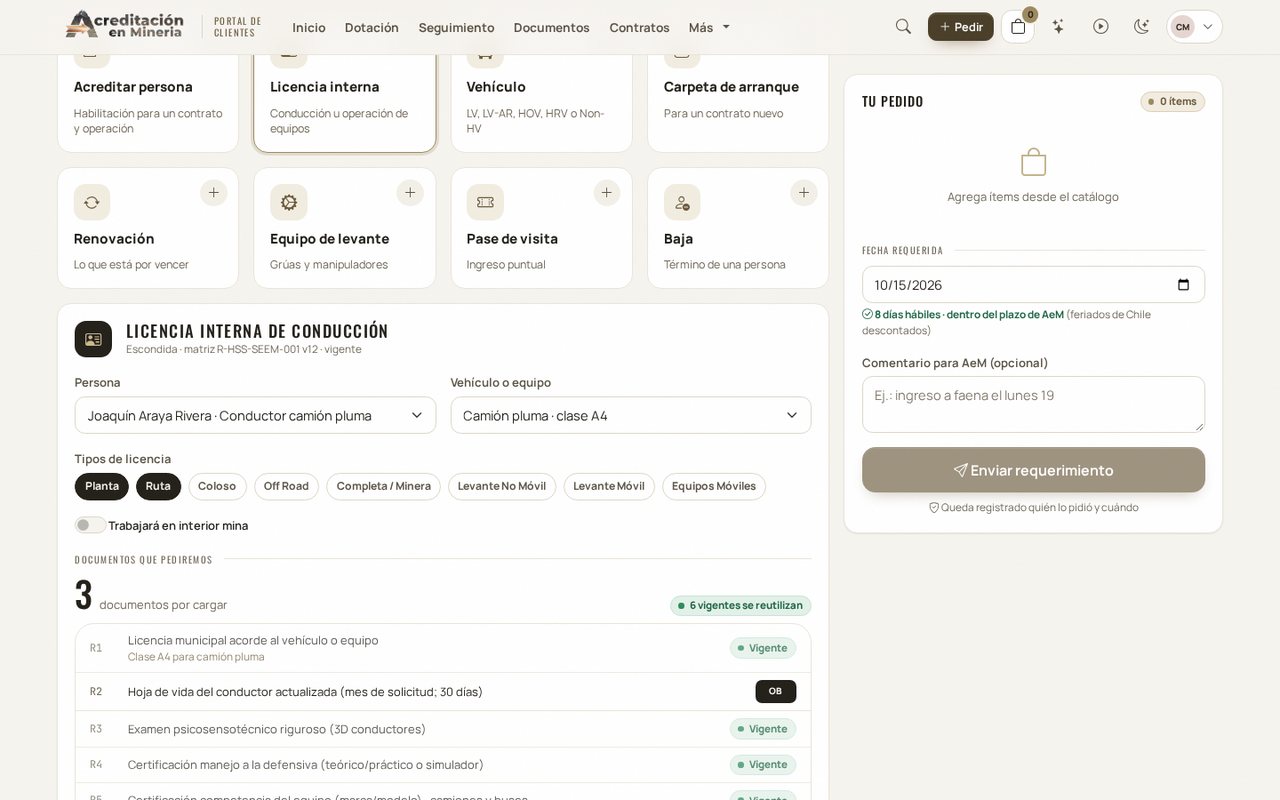This screenshot has height=800, width=1280.
Task: Click the Pedir button in header
Action: click(x=960, y=27)
